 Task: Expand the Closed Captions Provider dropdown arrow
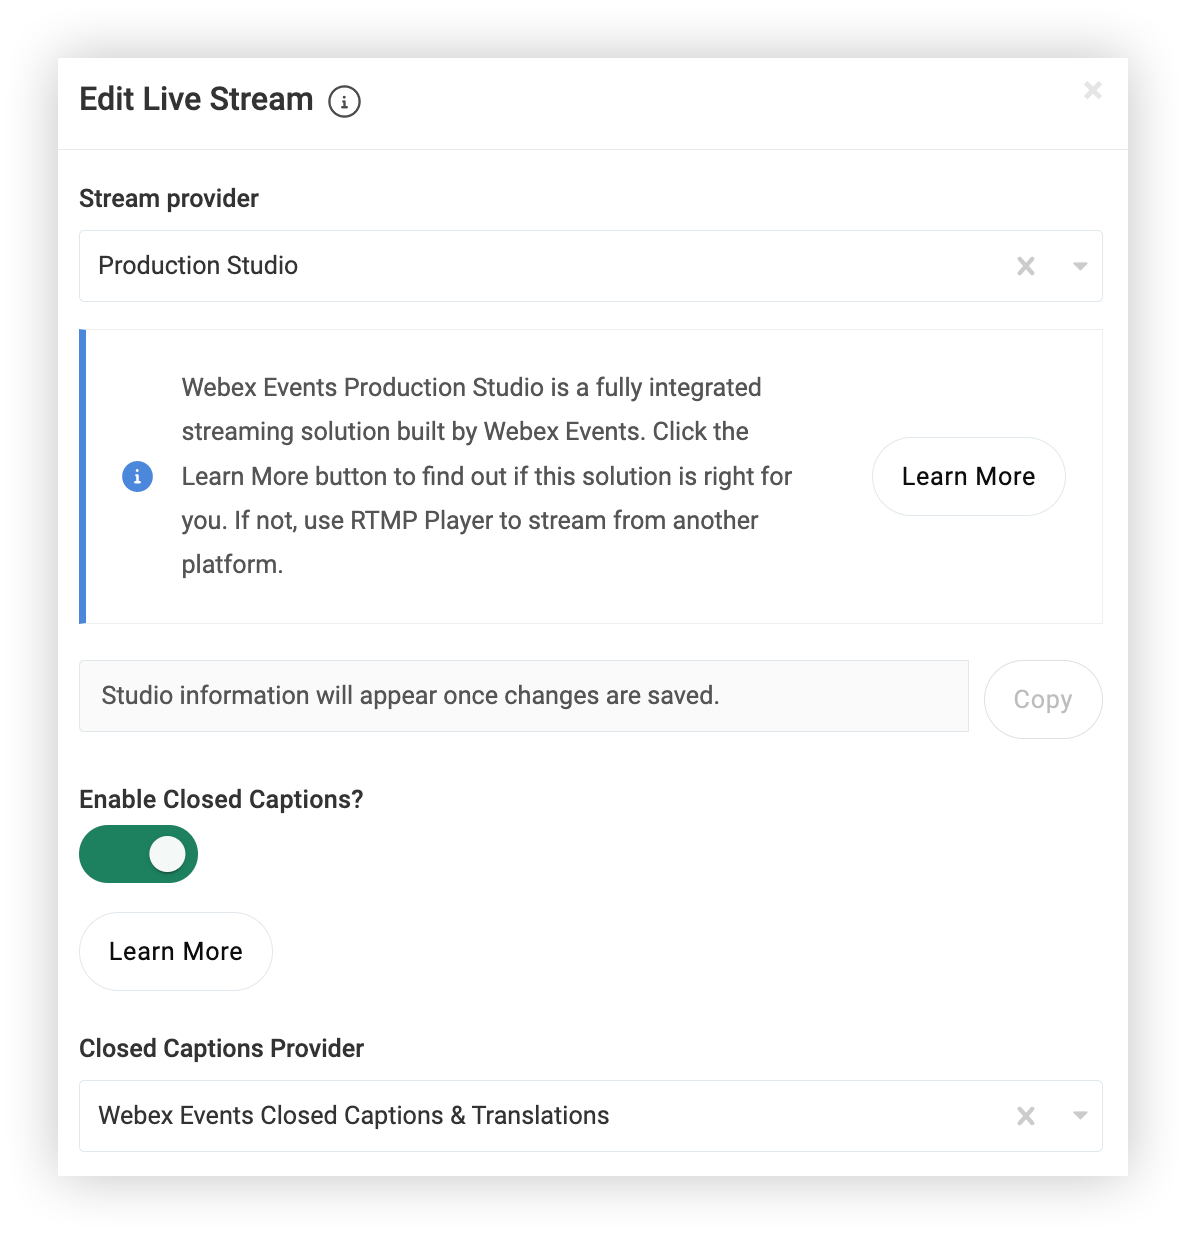[x=1080, y=1116]
